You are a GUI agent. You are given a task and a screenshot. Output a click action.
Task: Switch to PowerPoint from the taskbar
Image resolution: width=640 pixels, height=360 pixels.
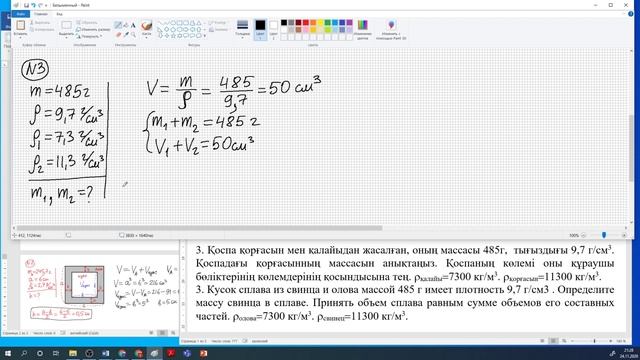point(203,353)
